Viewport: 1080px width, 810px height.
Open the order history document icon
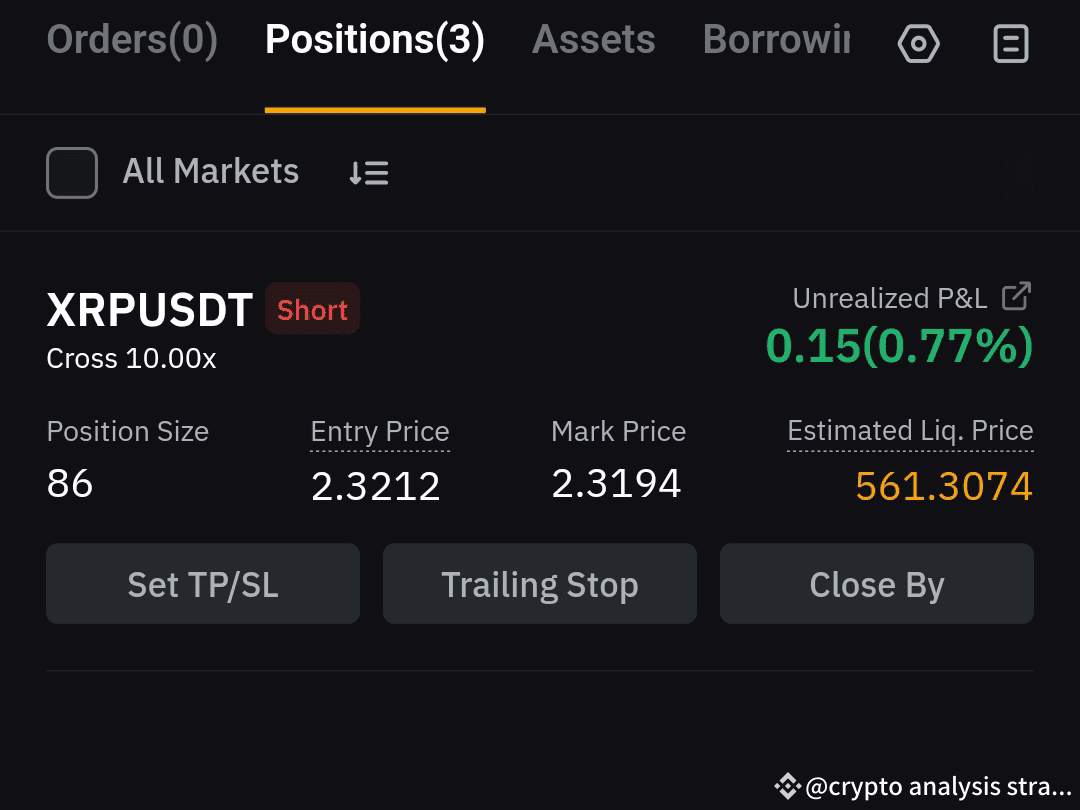[1010, 43]
